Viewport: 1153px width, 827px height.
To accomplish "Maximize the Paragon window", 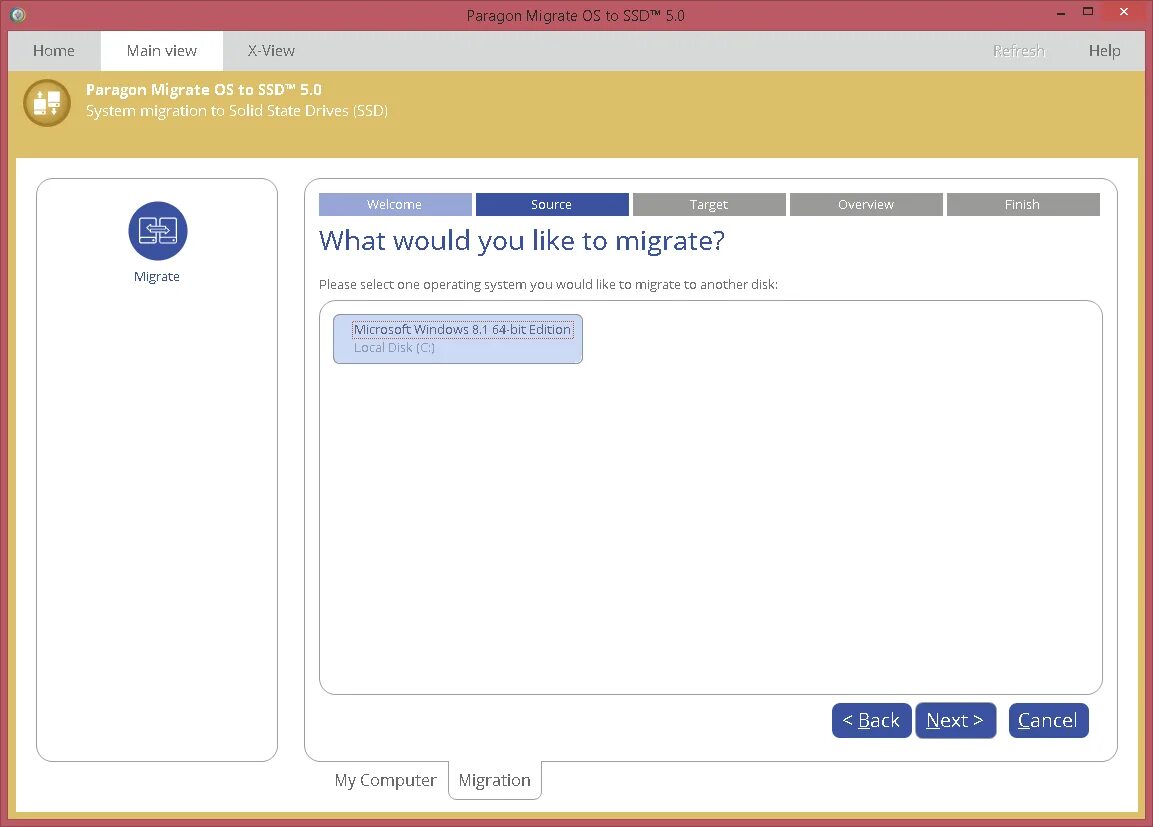I will click(x=1088, y=12).
